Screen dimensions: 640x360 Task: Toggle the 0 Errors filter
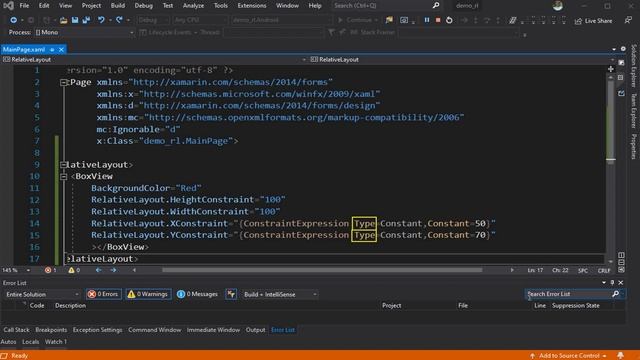click(x=103, y=294)
